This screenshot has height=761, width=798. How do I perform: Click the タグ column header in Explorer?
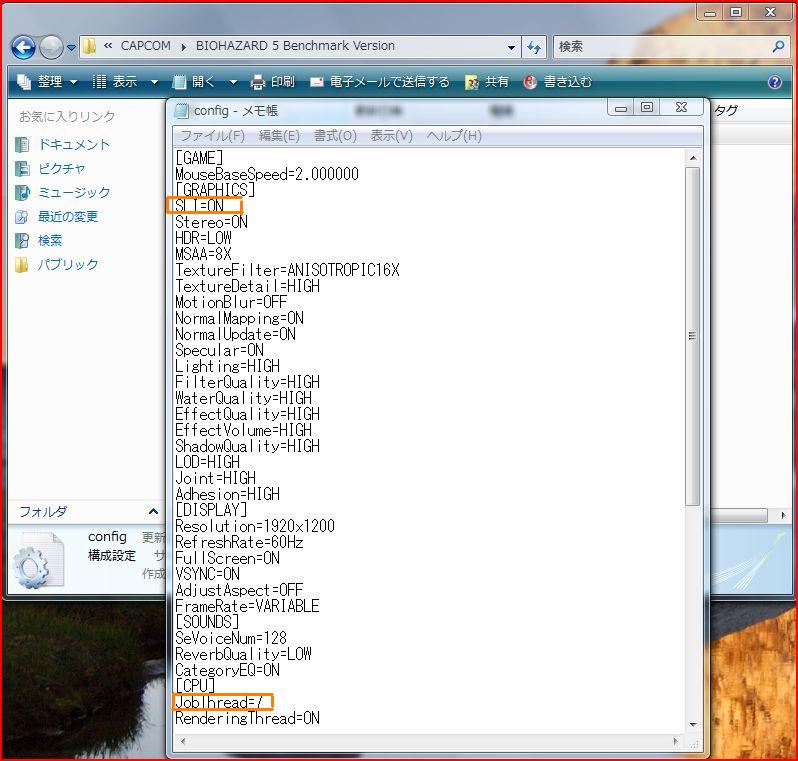coord(726,110)
